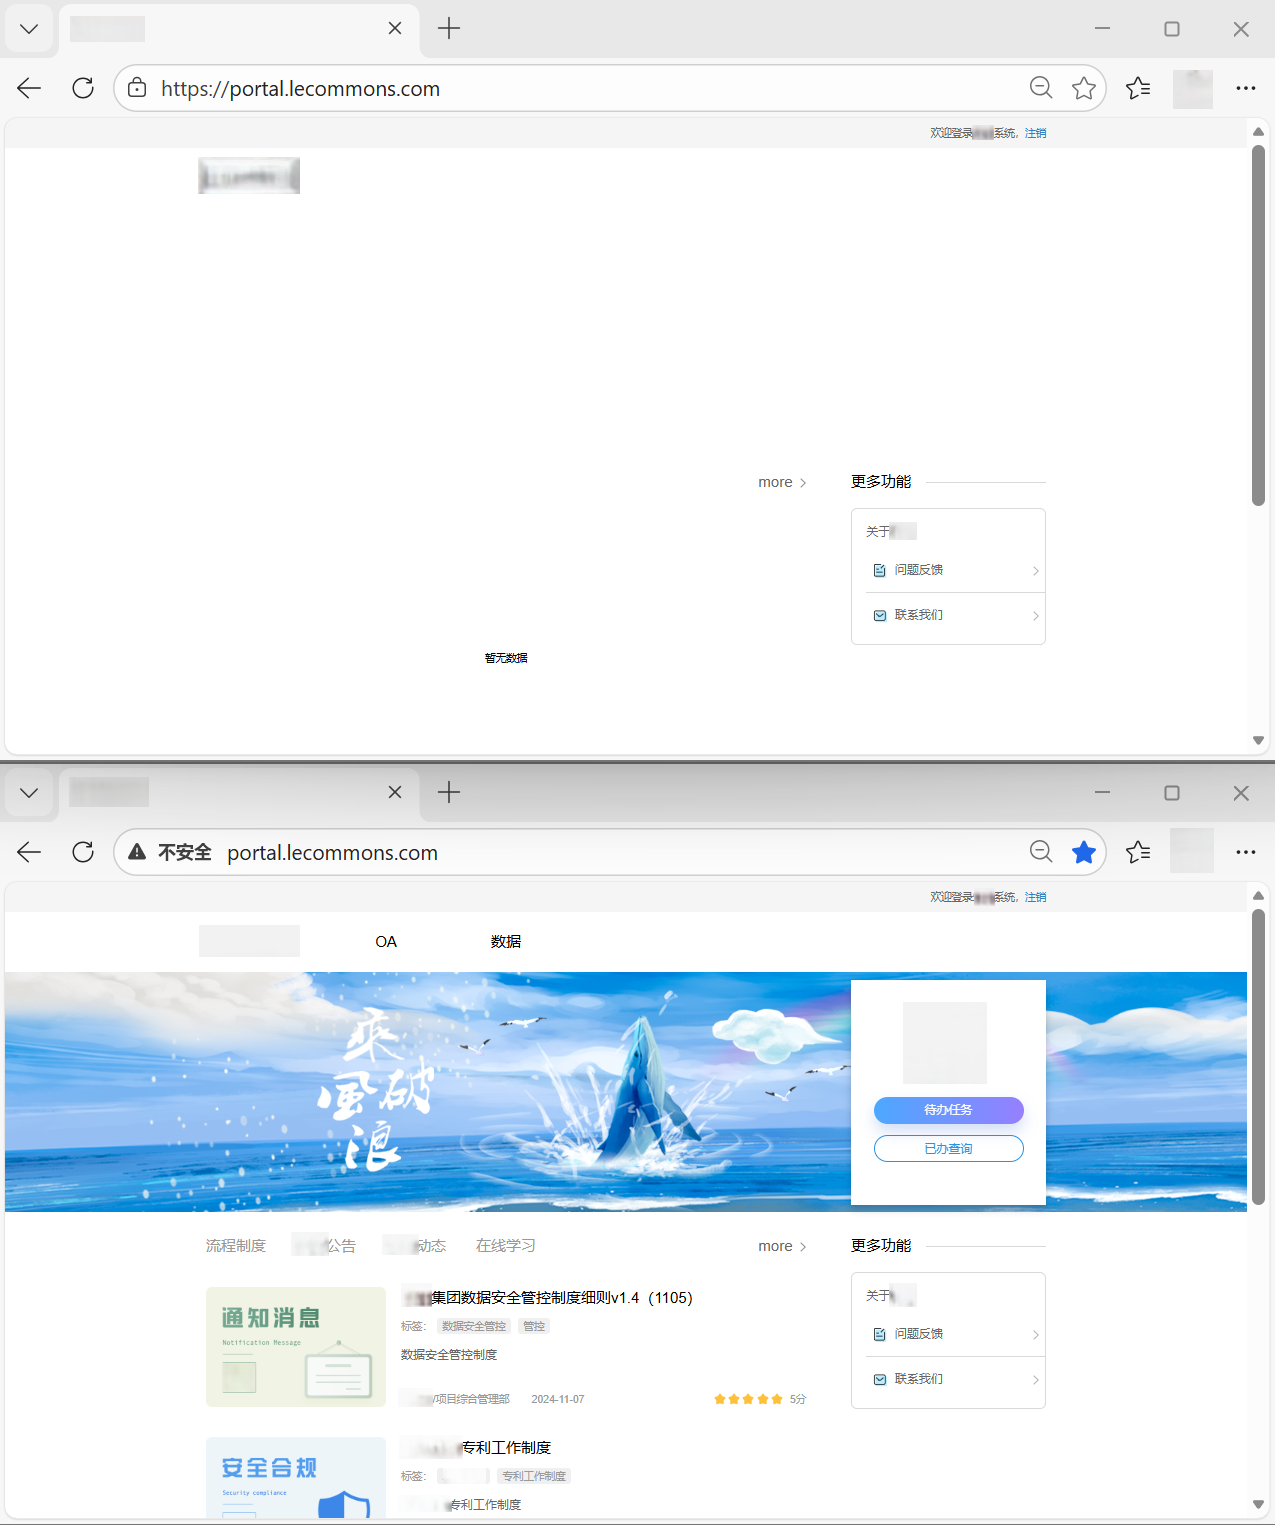This screenshot has height=1525, width=1275.
Task: Open 集团数据安全管控制度细则v1.4 article
Action: click(560, 1297)
